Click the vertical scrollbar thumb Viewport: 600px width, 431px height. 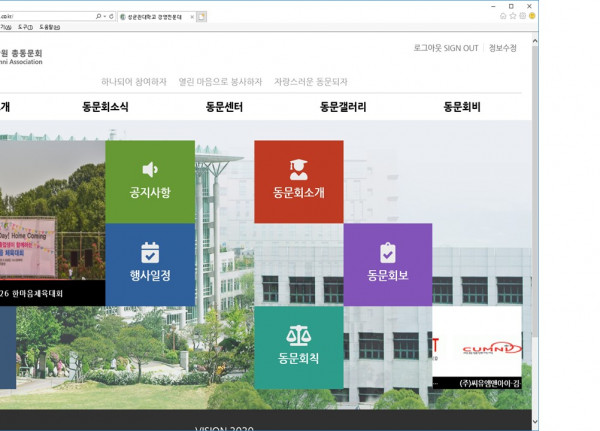coord(535,191)
